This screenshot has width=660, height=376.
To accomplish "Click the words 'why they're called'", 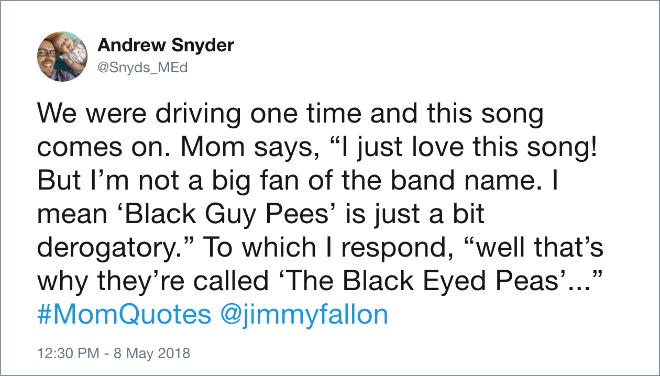I will [x=152, y=281].
